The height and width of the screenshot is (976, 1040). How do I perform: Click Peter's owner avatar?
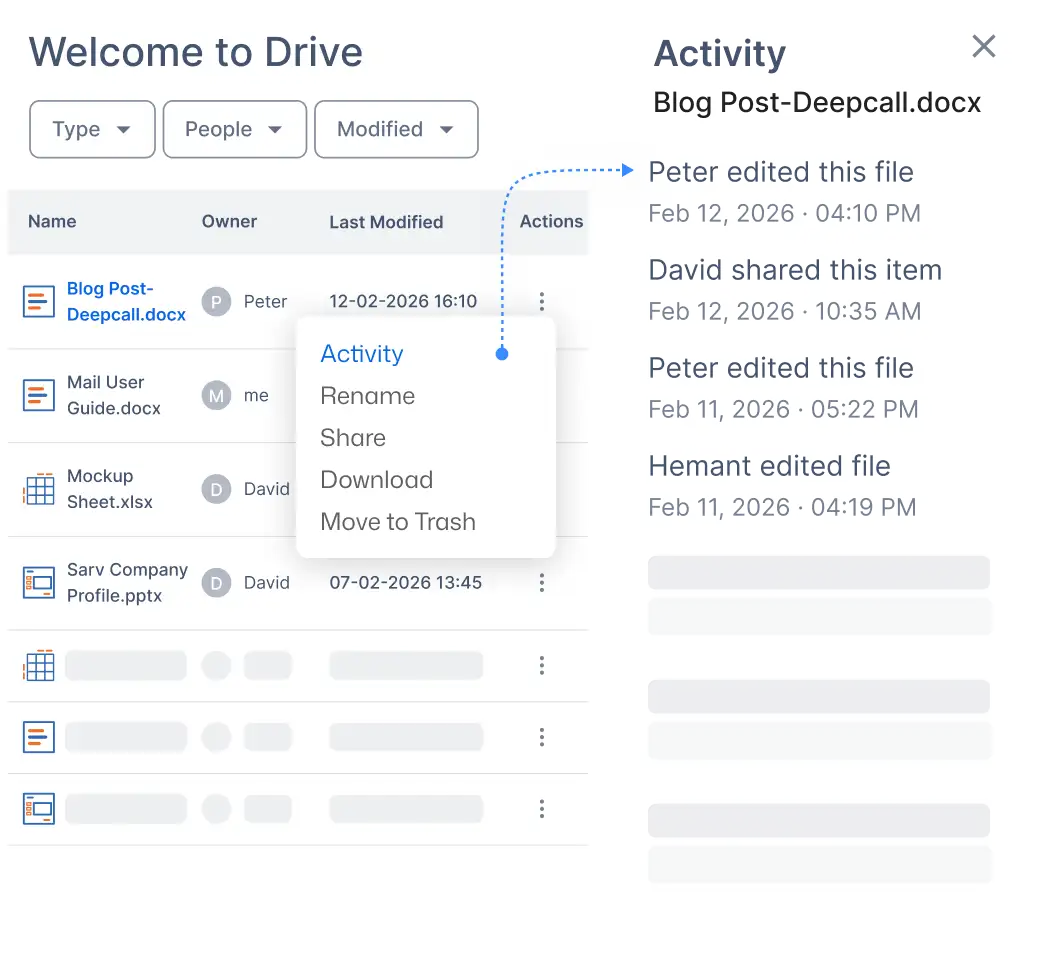[x=216, y=302]
